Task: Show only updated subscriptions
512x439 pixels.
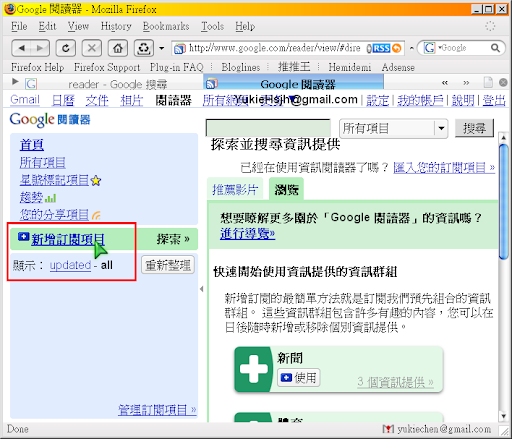Action: (x=70, y=265)
